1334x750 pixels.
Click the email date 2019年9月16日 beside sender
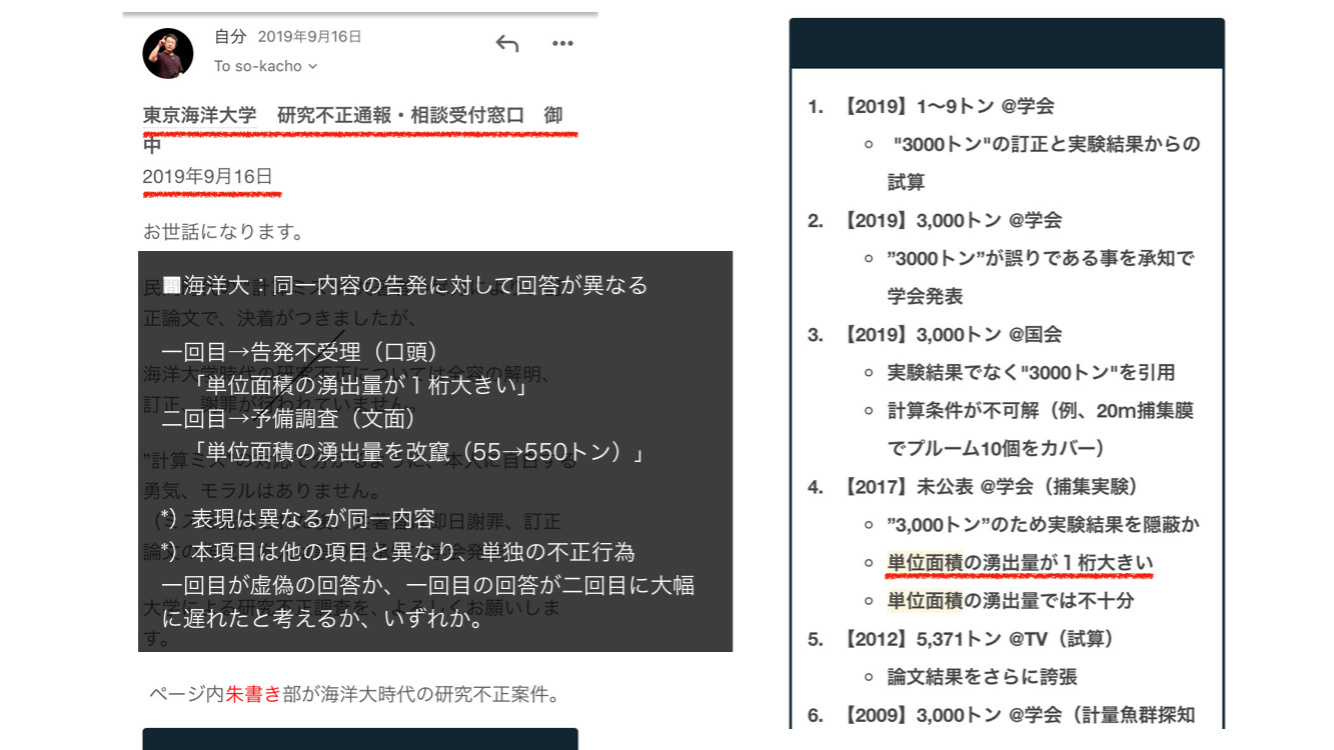[x=310, y=37]
